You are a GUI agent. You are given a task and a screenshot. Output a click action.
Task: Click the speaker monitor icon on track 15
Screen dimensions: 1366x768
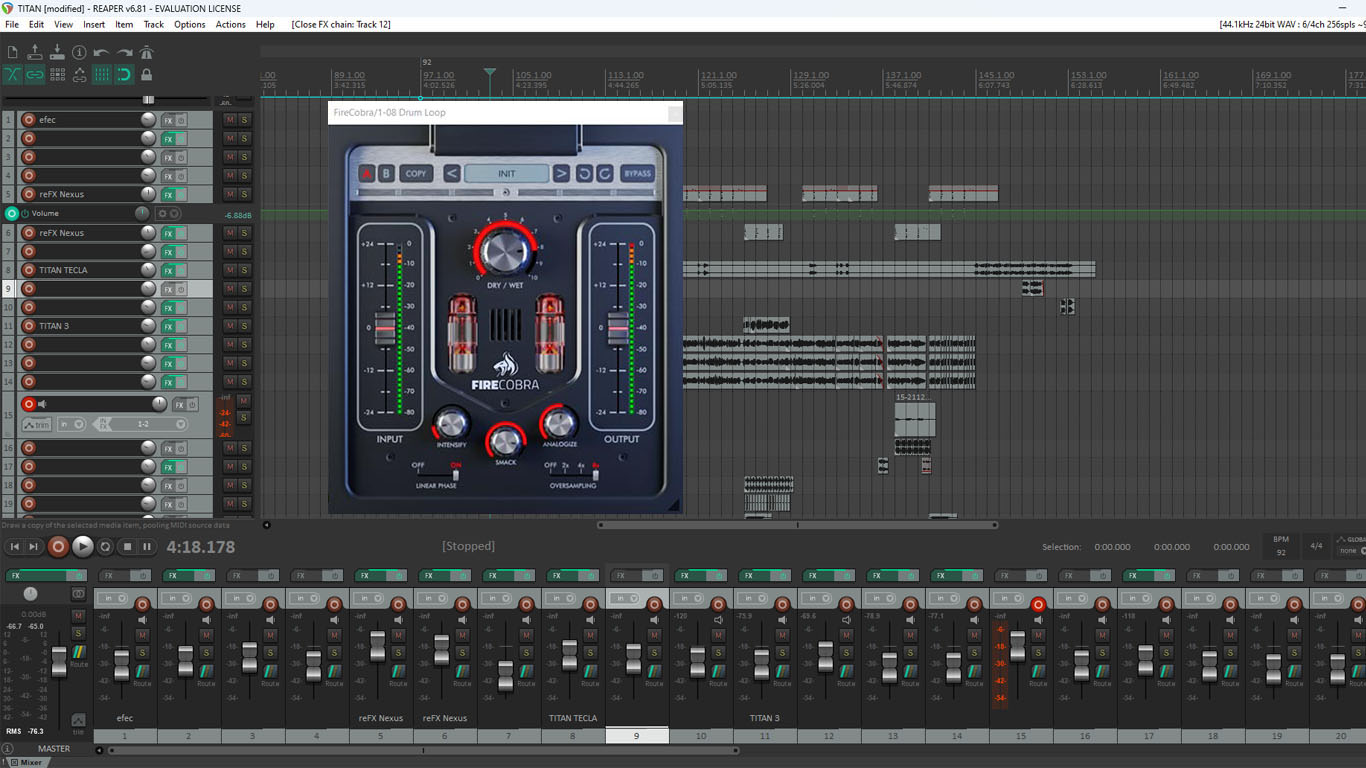pyautogui.click(x=41, y=404)
